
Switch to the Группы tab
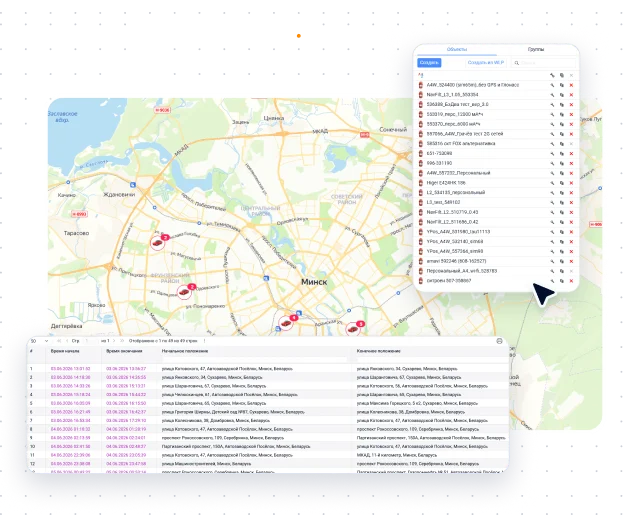(536, 49)
